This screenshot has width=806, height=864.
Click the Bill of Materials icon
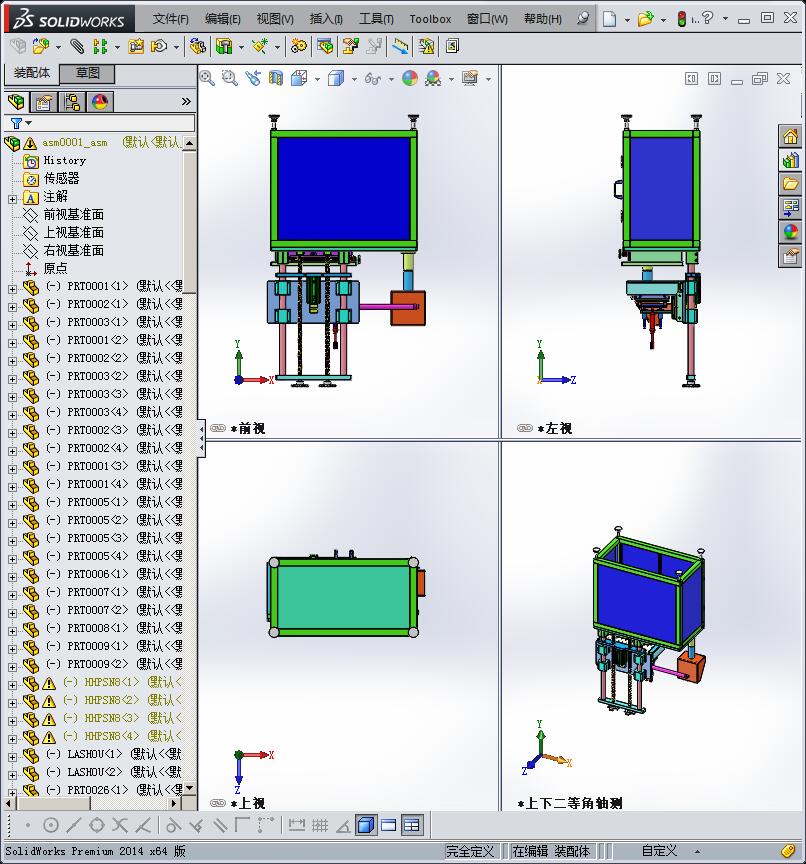pos(326,46)
